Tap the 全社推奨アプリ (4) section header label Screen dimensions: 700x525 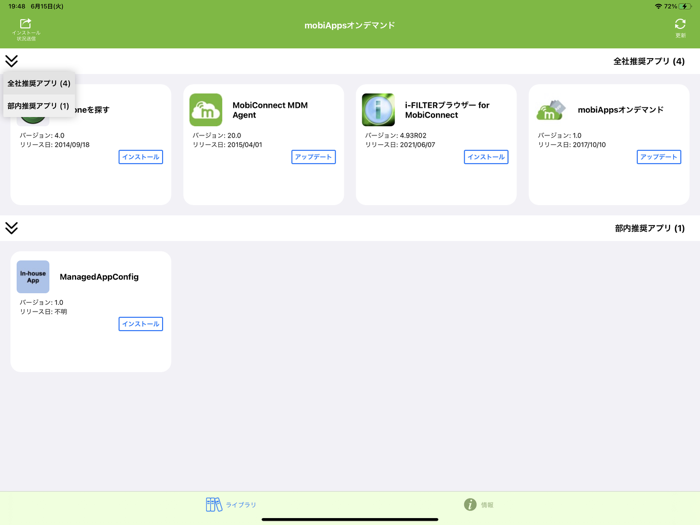point(649,61)
